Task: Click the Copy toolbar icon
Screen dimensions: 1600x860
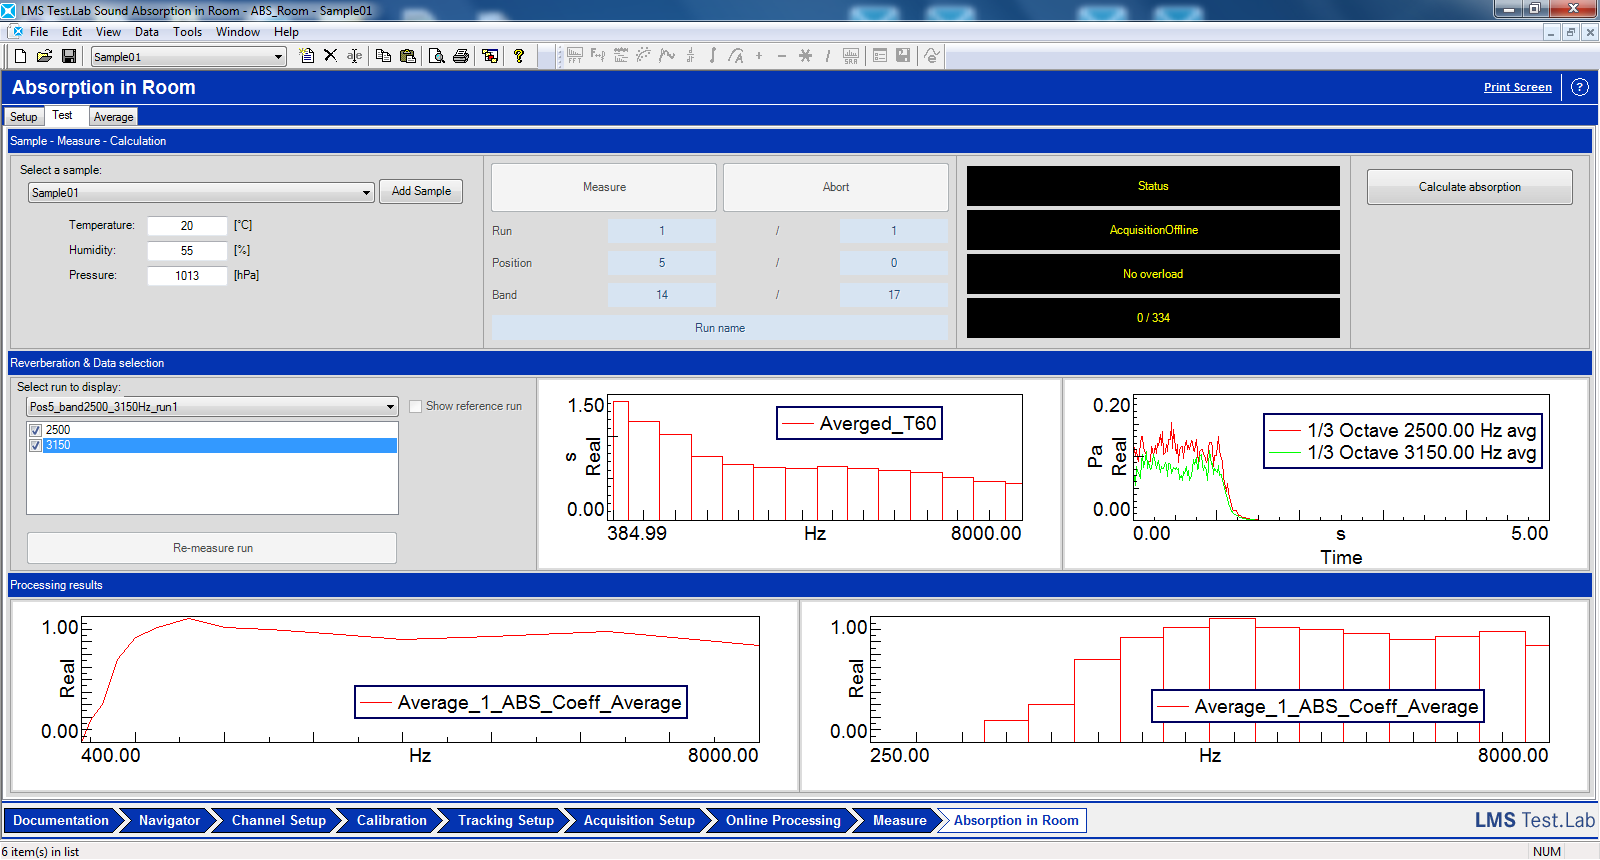Action: (383, 56)
